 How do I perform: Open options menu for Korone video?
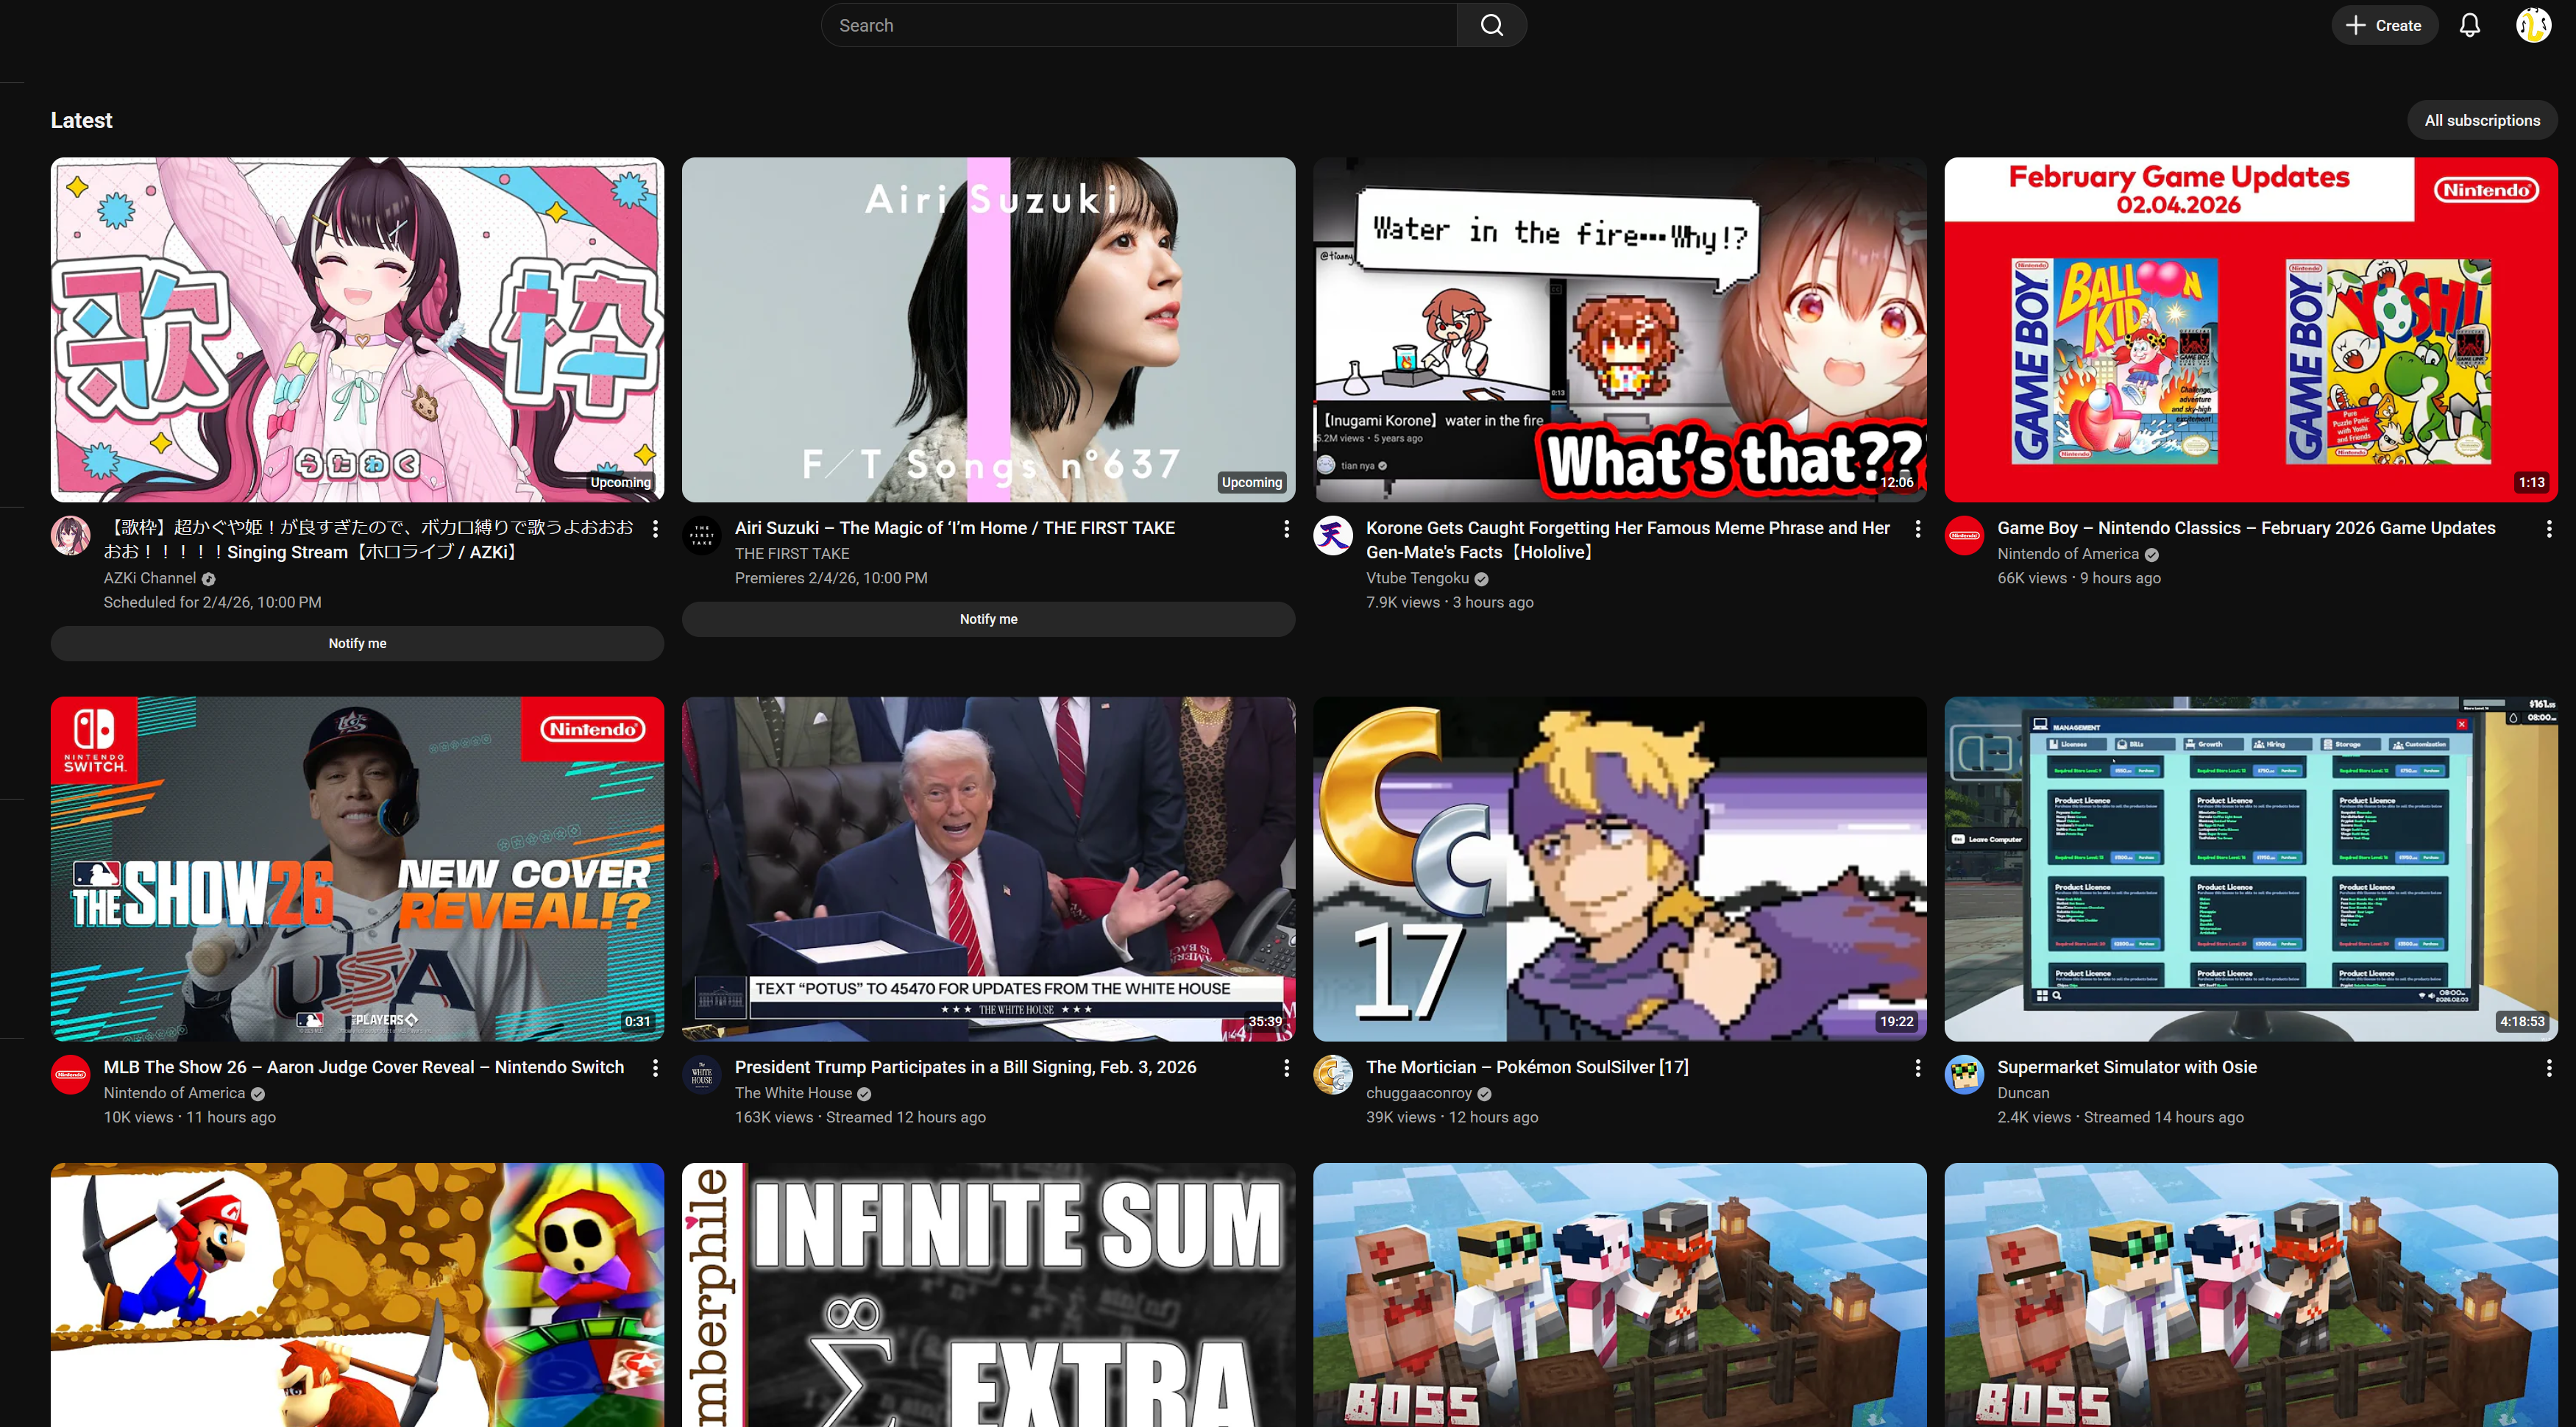click(1917, 529)
